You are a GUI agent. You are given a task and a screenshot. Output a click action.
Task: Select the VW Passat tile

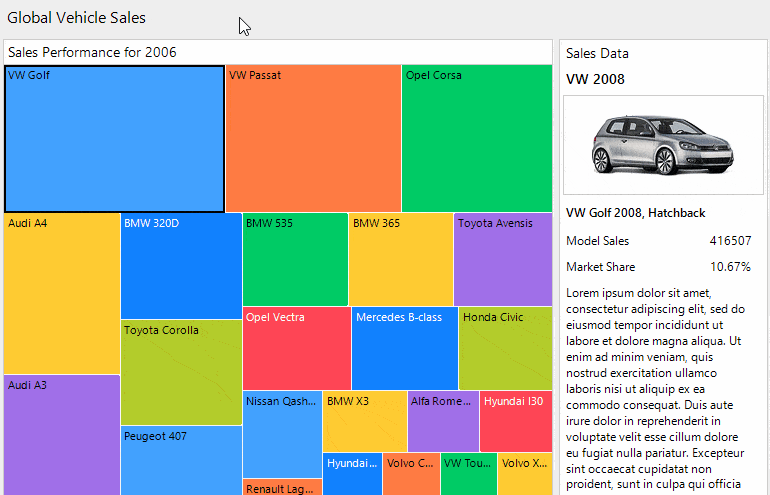click(x=313, y=139)
